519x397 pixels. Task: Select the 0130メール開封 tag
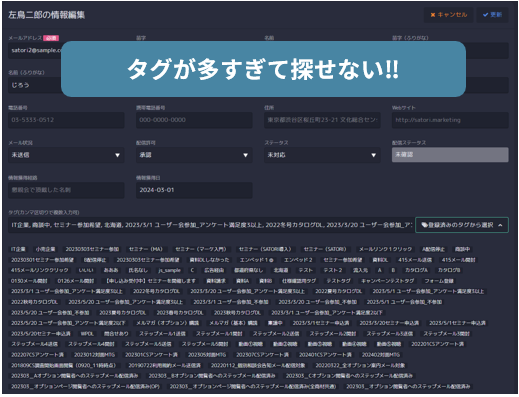[29, 281]
